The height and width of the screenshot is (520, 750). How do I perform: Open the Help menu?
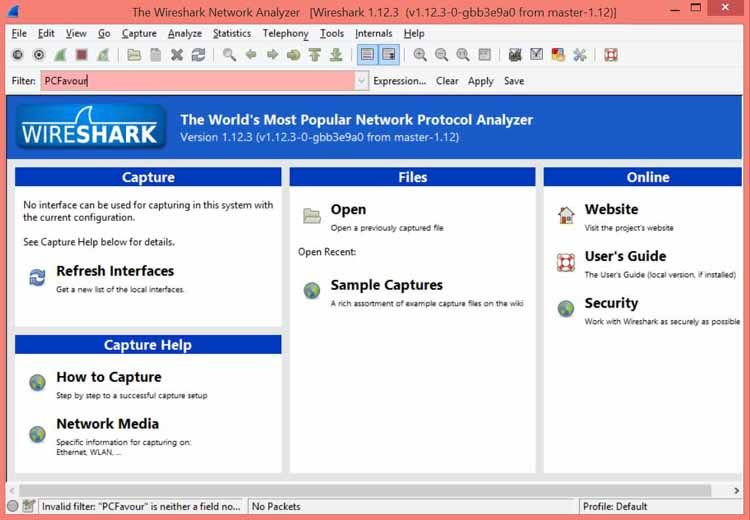coord(414,33)
